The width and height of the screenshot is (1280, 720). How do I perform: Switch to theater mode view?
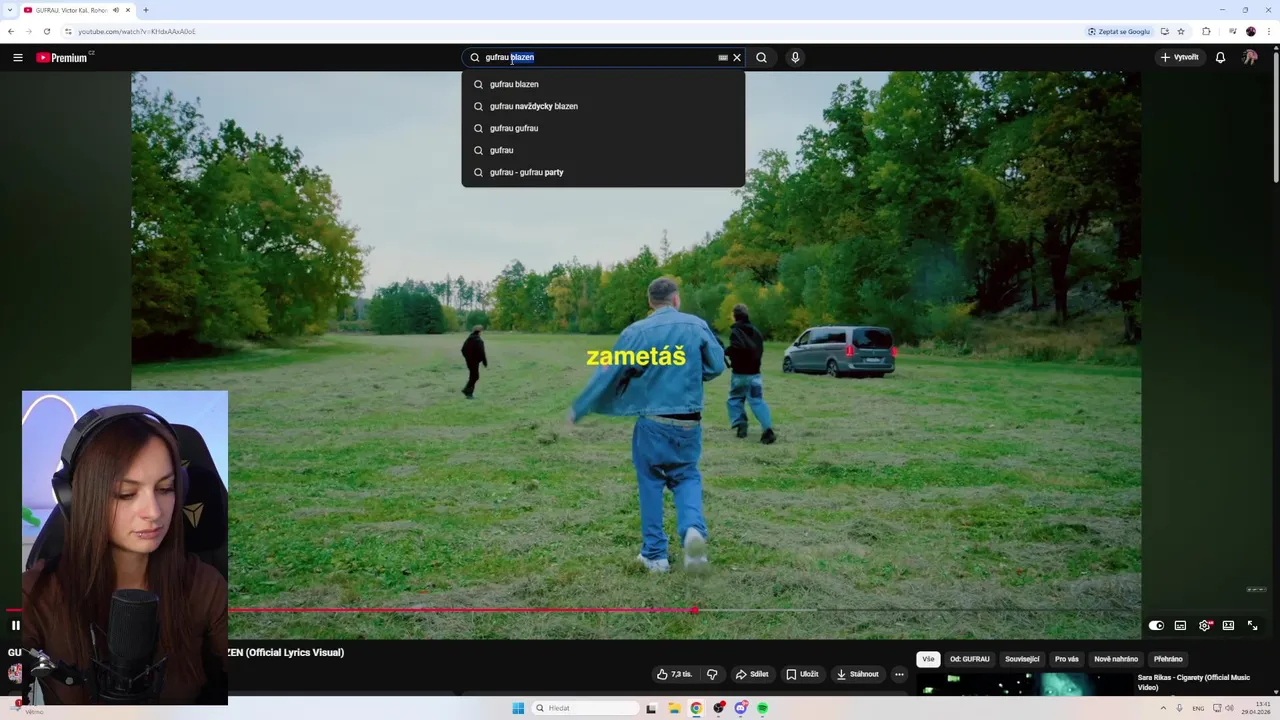(x=1228, y=625)
